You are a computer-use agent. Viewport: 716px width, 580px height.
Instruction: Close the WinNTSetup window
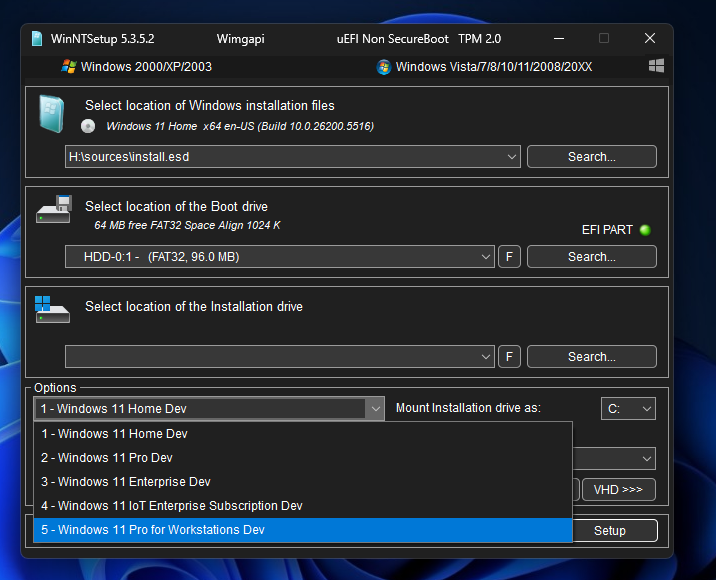pos(650,38)
